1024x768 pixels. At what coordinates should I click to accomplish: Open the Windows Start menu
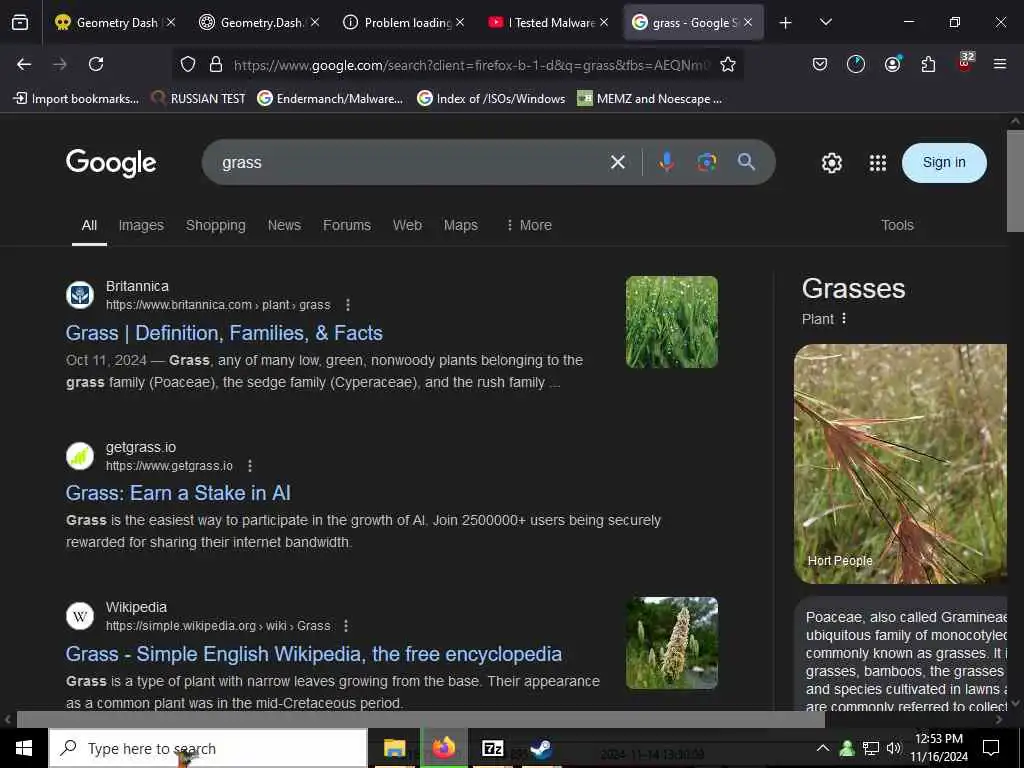24,748
